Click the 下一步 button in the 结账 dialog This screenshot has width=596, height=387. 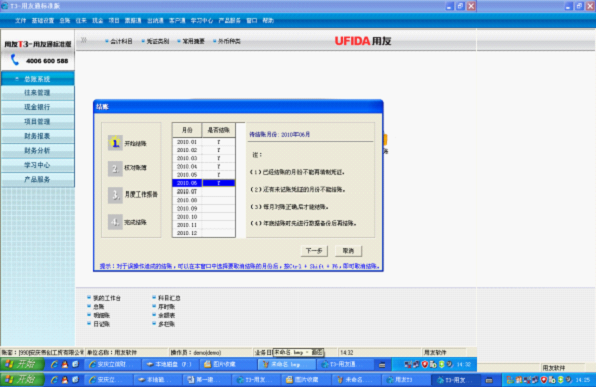[314, 251]
